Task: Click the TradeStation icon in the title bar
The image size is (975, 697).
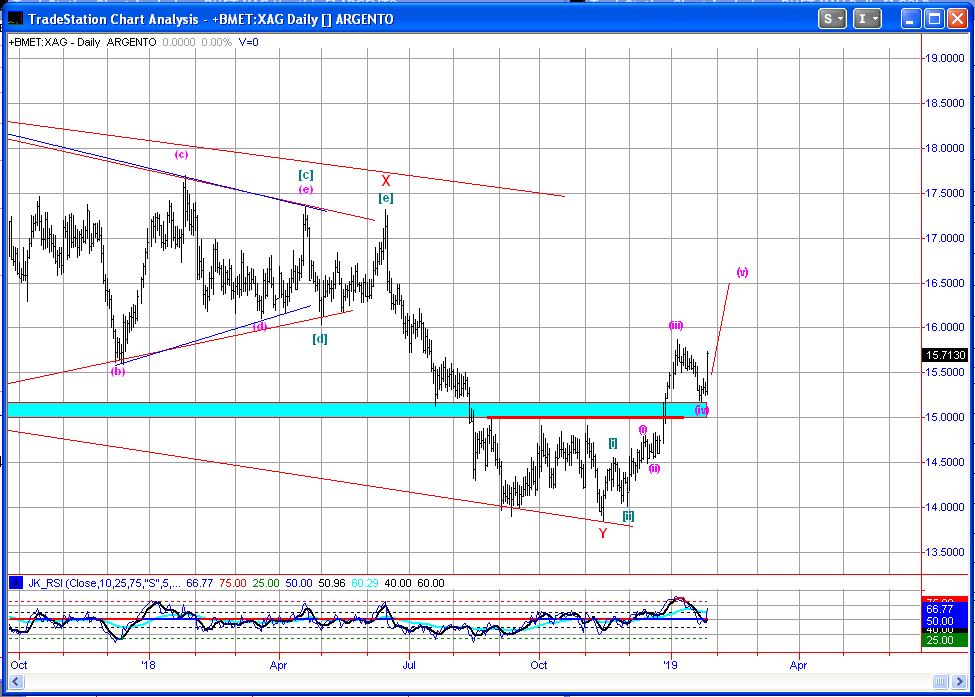Action: point(15,19)
